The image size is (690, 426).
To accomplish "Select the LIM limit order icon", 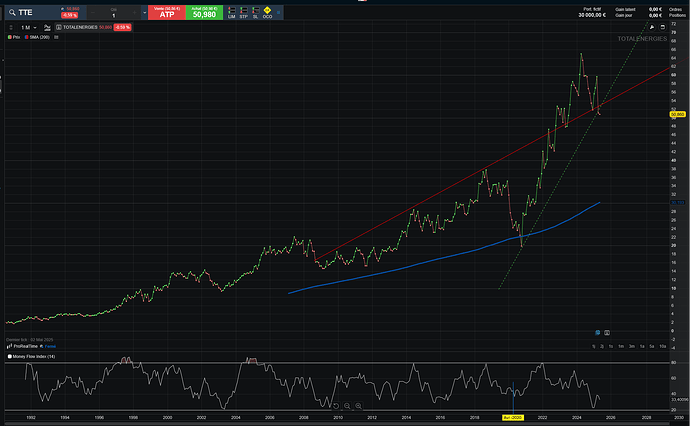I will pyautogui.click(x=231, y=12).
